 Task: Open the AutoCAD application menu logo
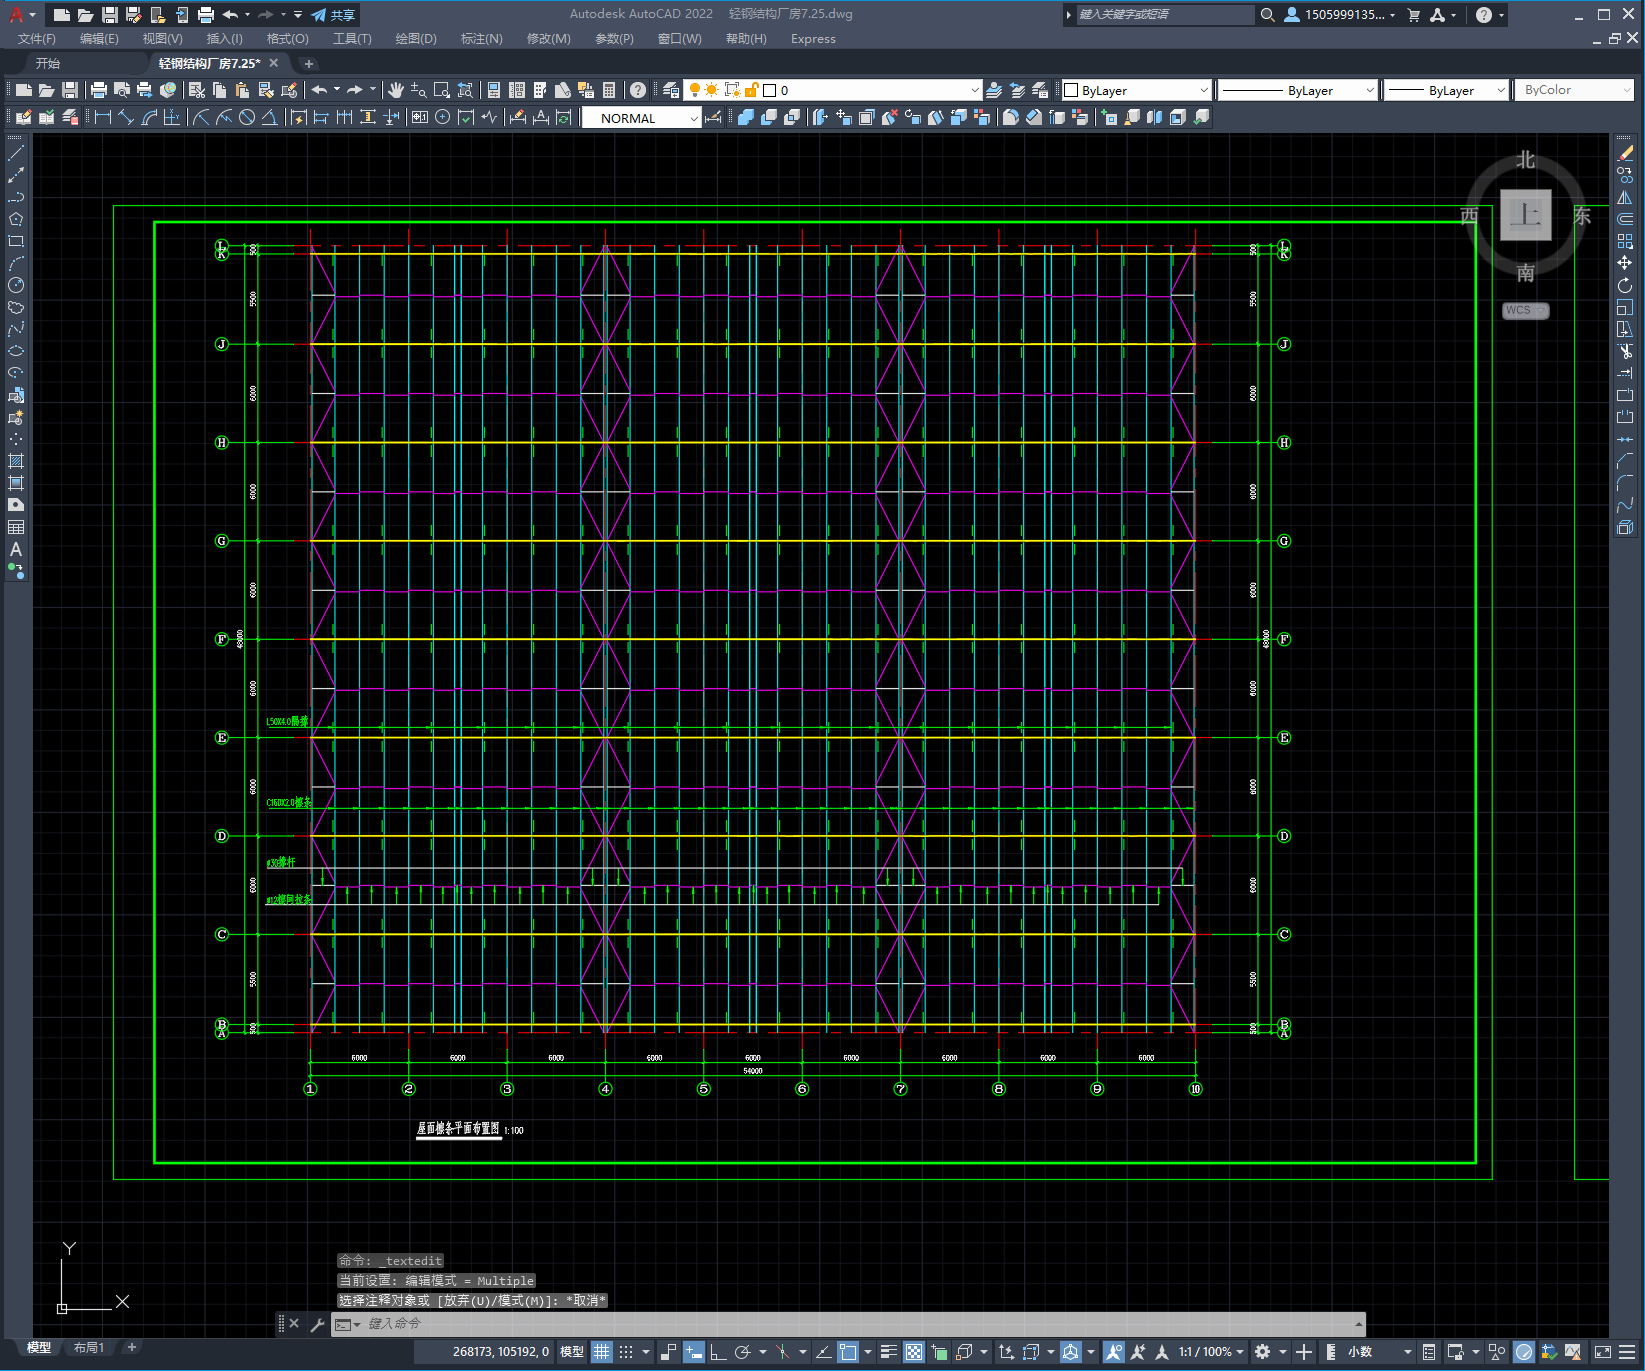pyautogui.click(x=16, y=14)
